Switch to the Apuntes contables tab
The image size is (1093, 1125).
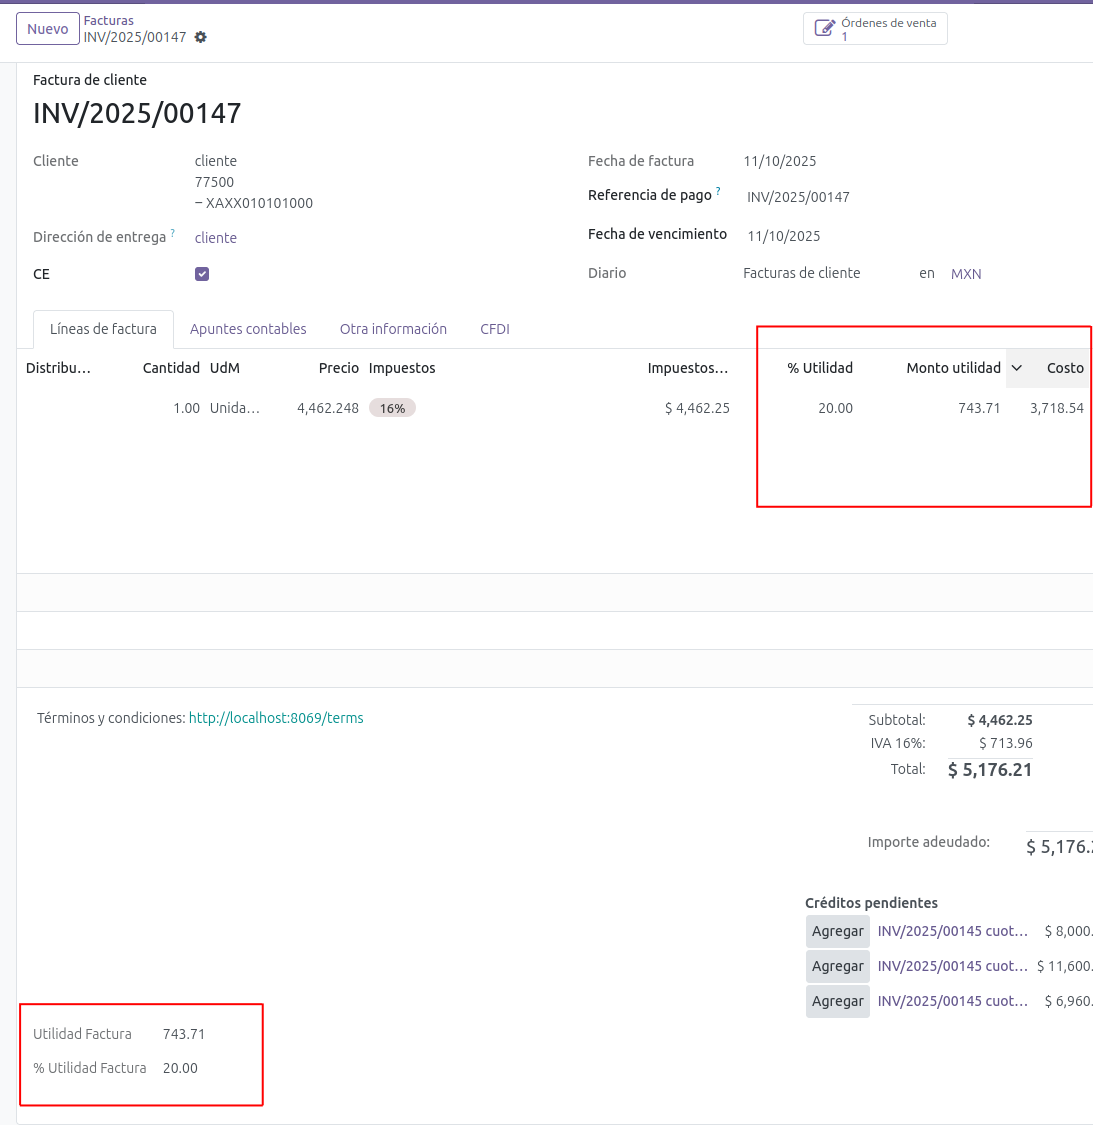[248, 329]
